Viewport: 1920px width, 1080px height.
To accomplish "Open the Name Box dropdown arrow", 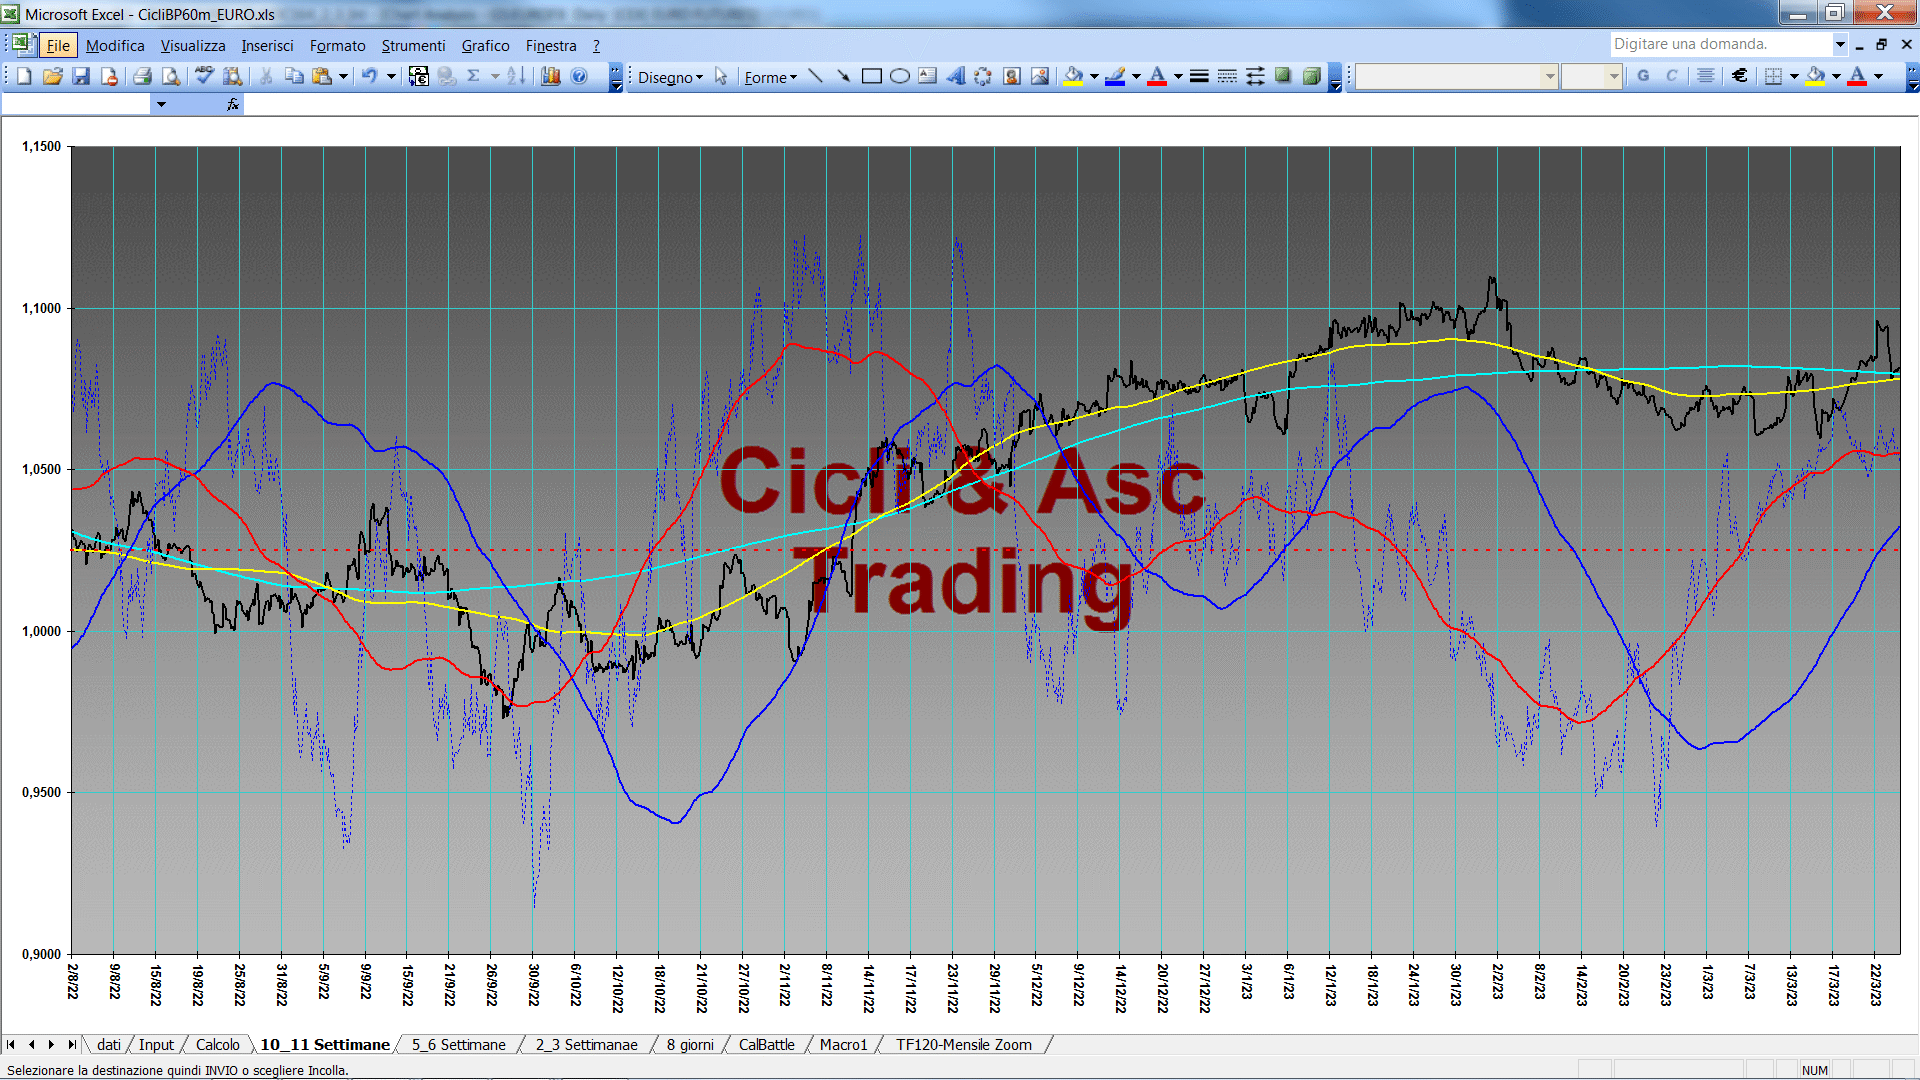I will (x=161, y=104).
